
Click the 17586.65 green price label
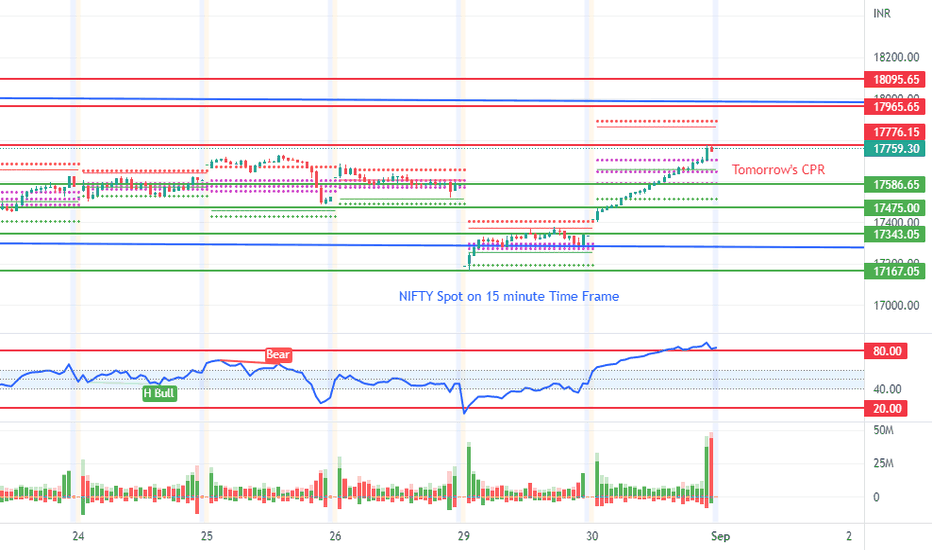click(895, 184)
